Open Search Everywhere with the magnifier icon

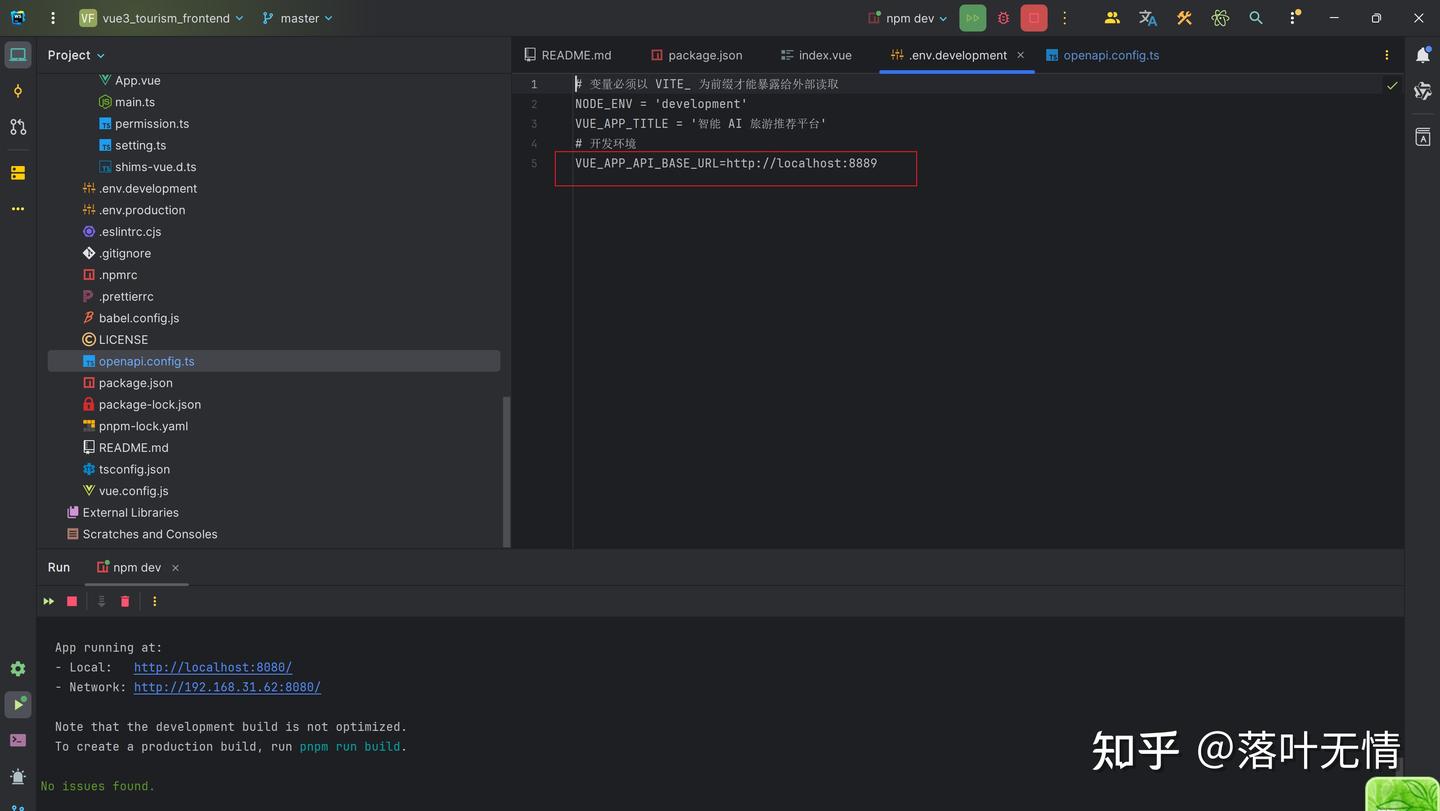pos(1256,17)
